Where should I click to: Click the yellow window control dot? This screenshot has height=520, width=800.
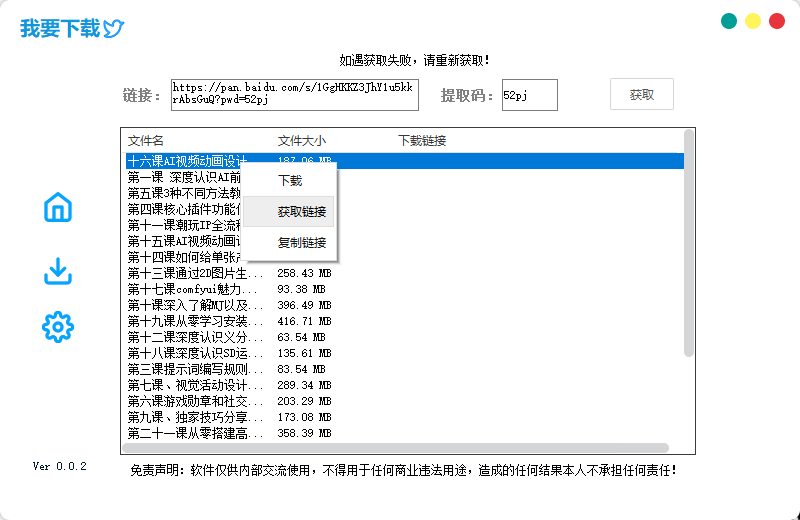[x=753, y=21]
